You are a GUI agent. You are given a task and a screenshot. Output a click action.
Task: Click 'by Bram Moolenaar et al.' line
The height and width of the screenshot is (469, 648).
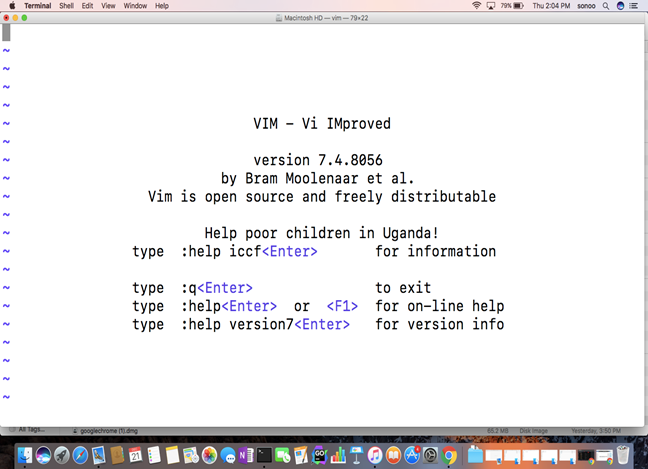pos(317,179)
